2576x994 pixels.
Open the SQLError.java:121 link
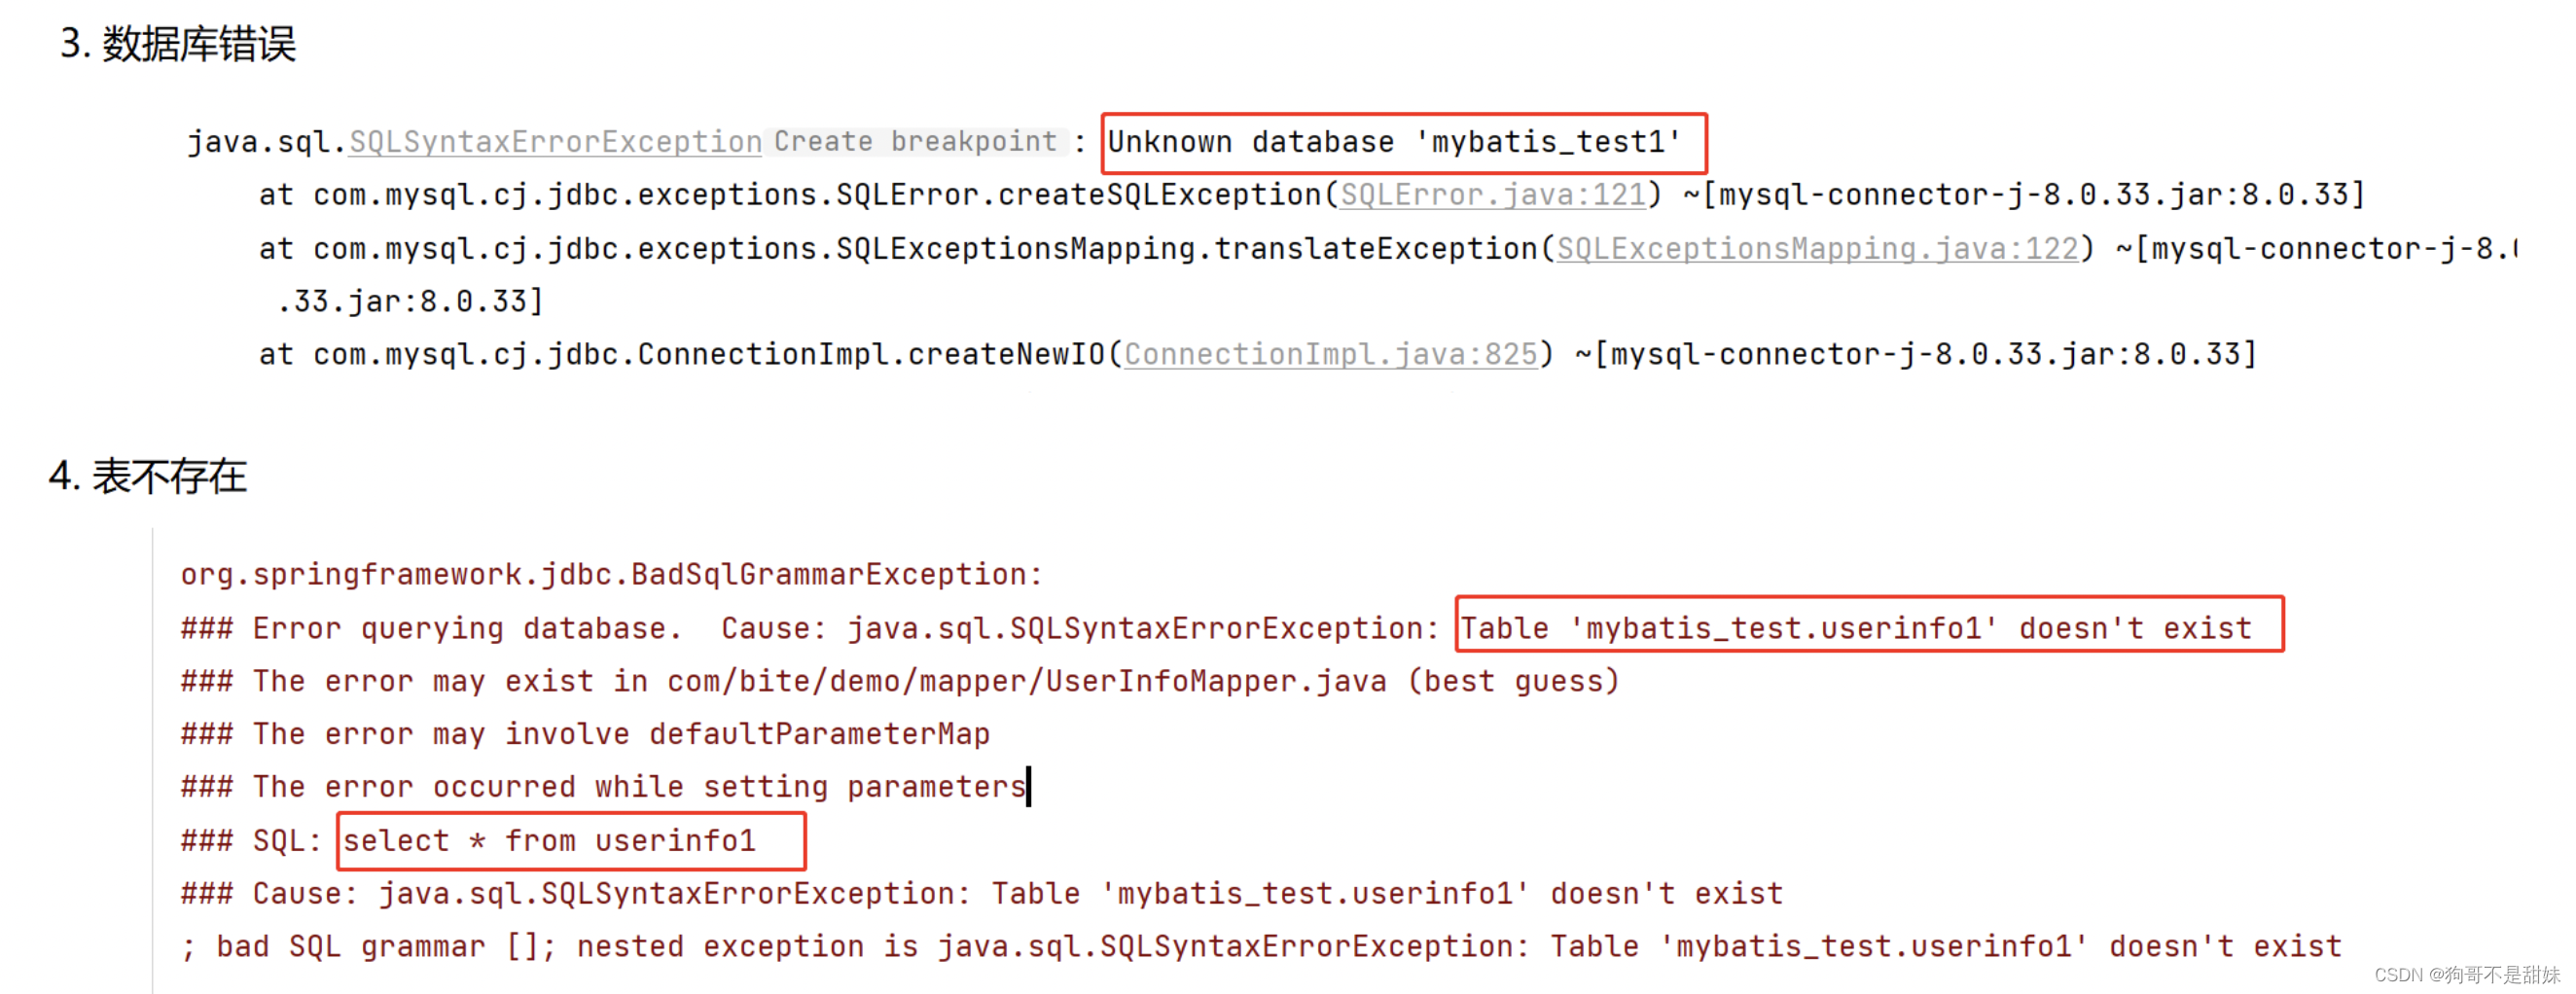pos(1492,195)
